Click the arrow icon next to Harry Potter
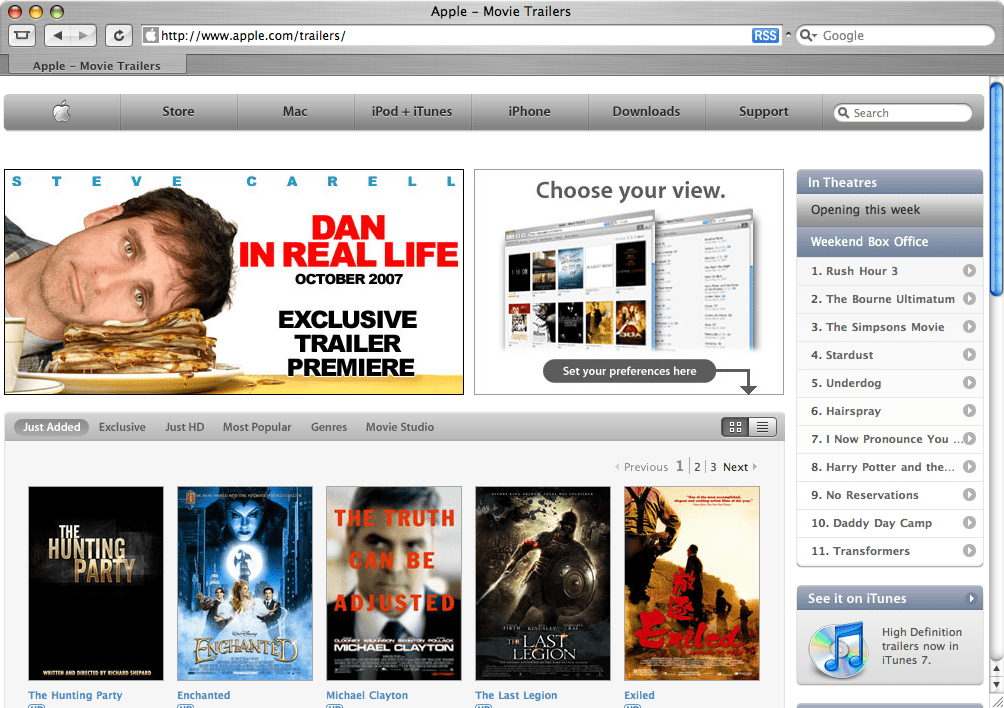Viewport: 1004px width, 708px height. click(x=969, y=467)
